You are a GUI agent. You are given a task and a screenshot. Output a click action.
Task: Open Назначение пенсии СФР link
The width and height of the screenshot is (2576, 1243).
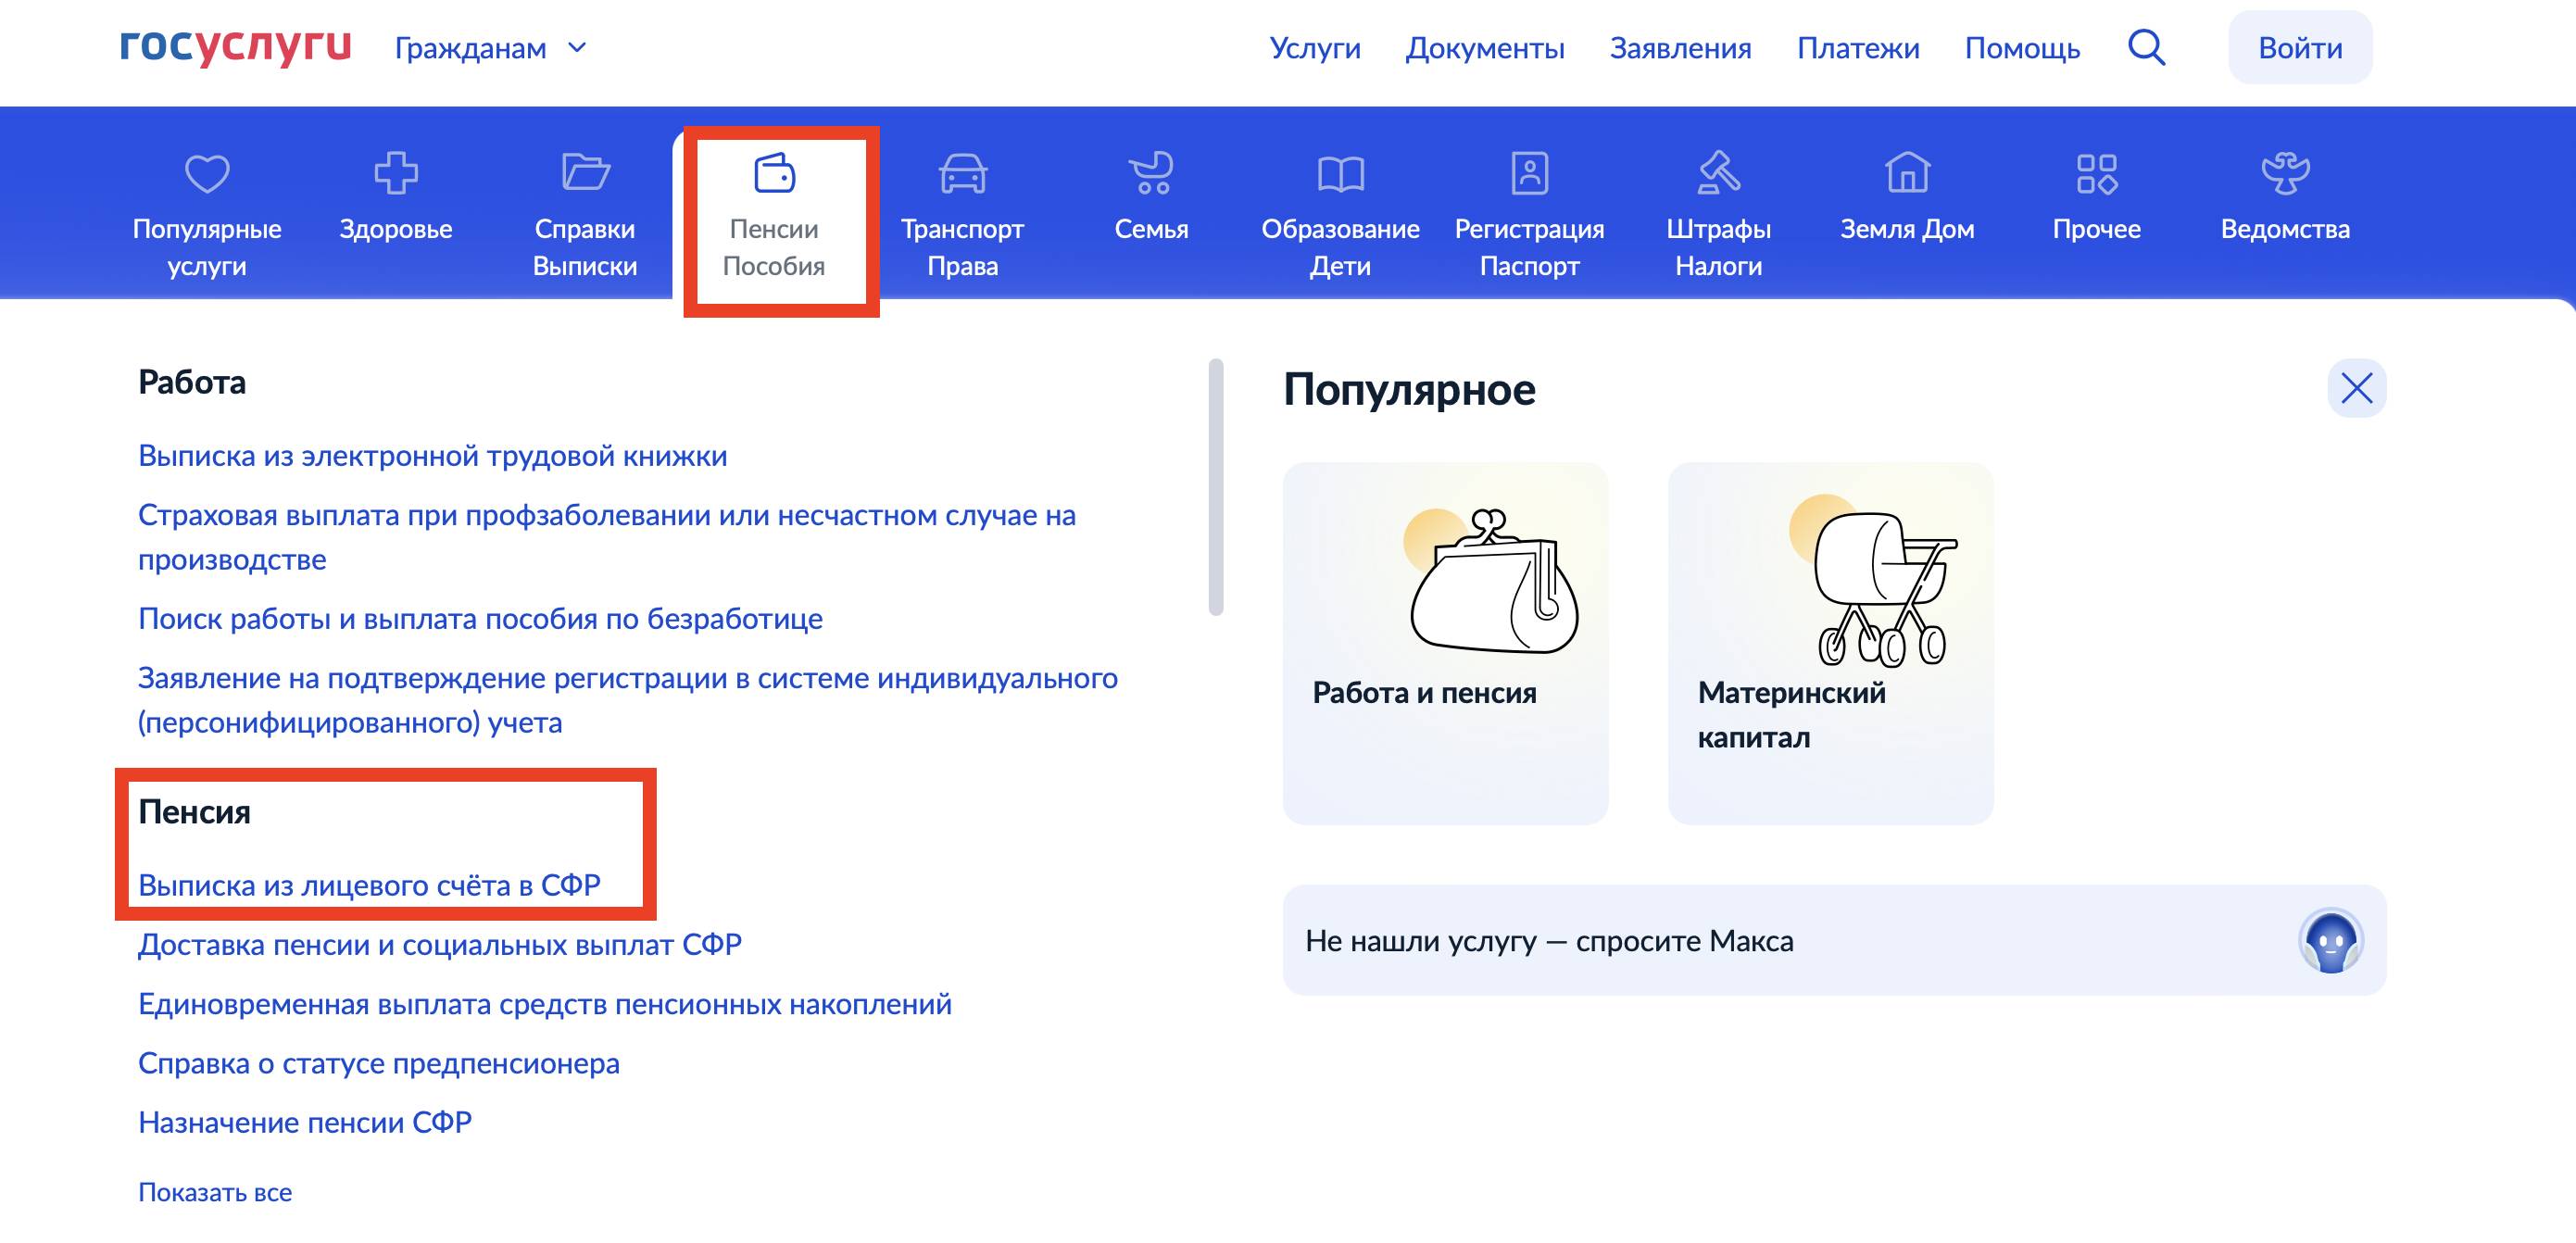pyautogui.click(x=304, y=1122)
